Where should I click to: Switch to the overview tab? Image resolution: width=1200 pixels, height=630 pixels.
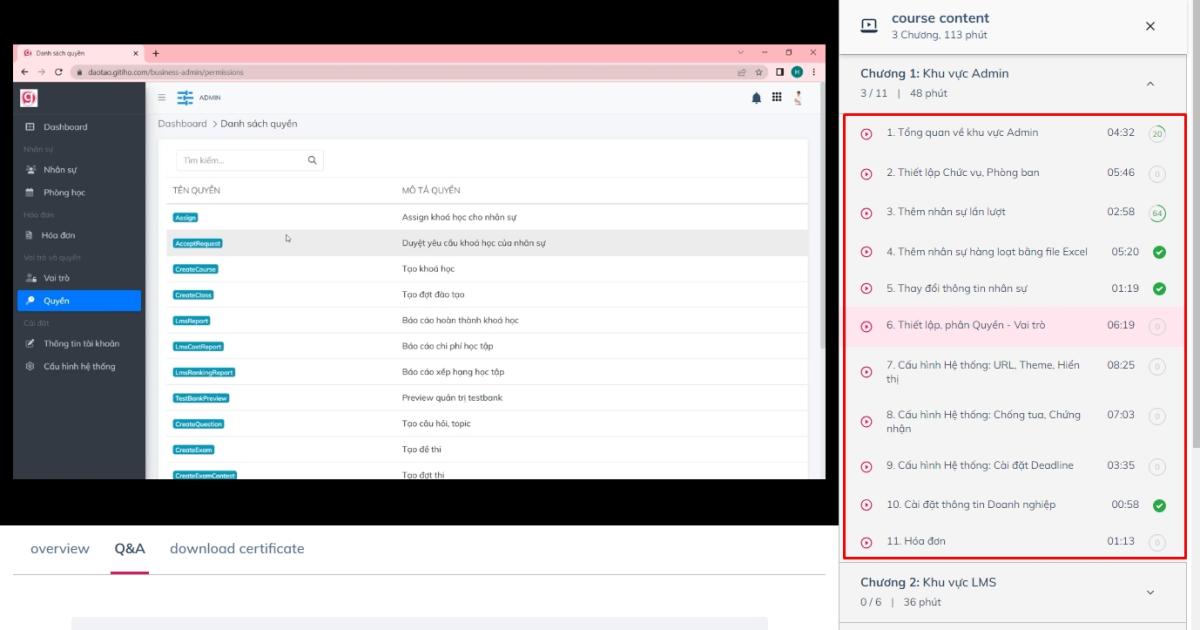pos(60,549)
